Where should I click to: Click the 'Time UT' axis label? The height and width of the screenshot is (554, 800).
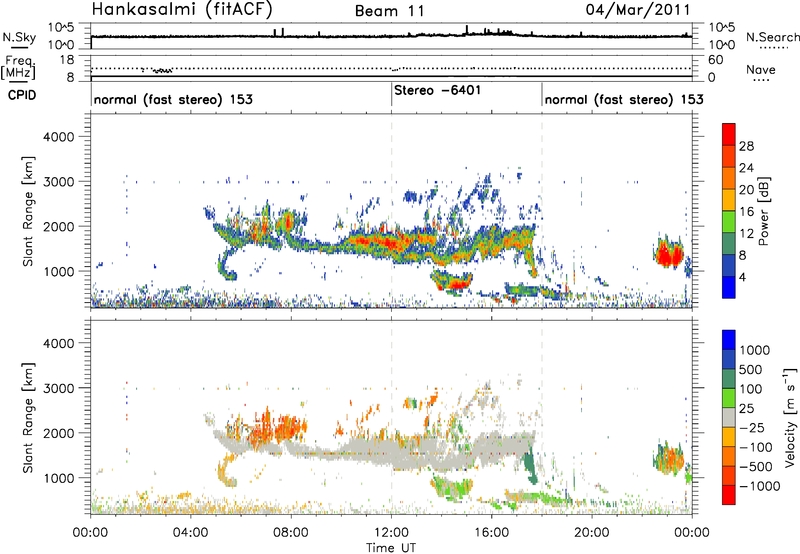391,548
